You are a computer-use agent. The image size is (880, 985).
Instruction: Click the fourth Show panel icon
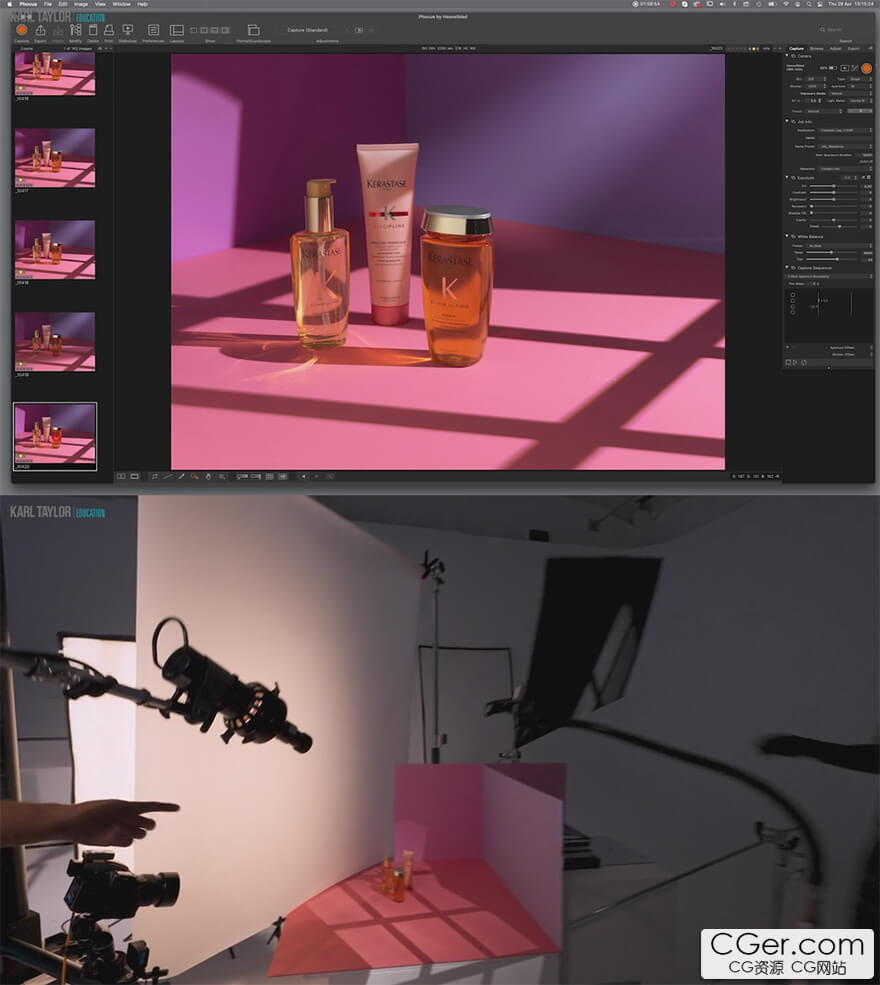[225, 30]
